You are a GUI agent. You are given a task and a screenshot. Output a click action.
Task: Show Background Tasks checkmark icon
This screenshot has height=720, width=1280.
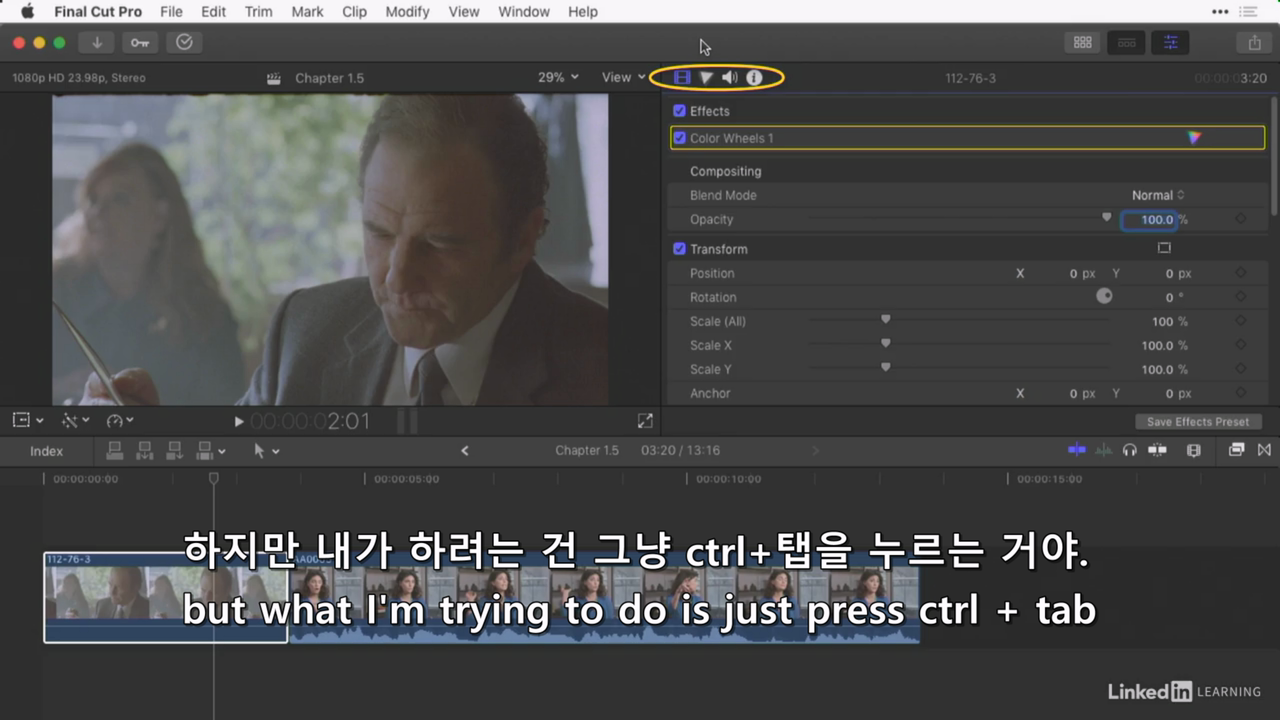tap(184, 42)
